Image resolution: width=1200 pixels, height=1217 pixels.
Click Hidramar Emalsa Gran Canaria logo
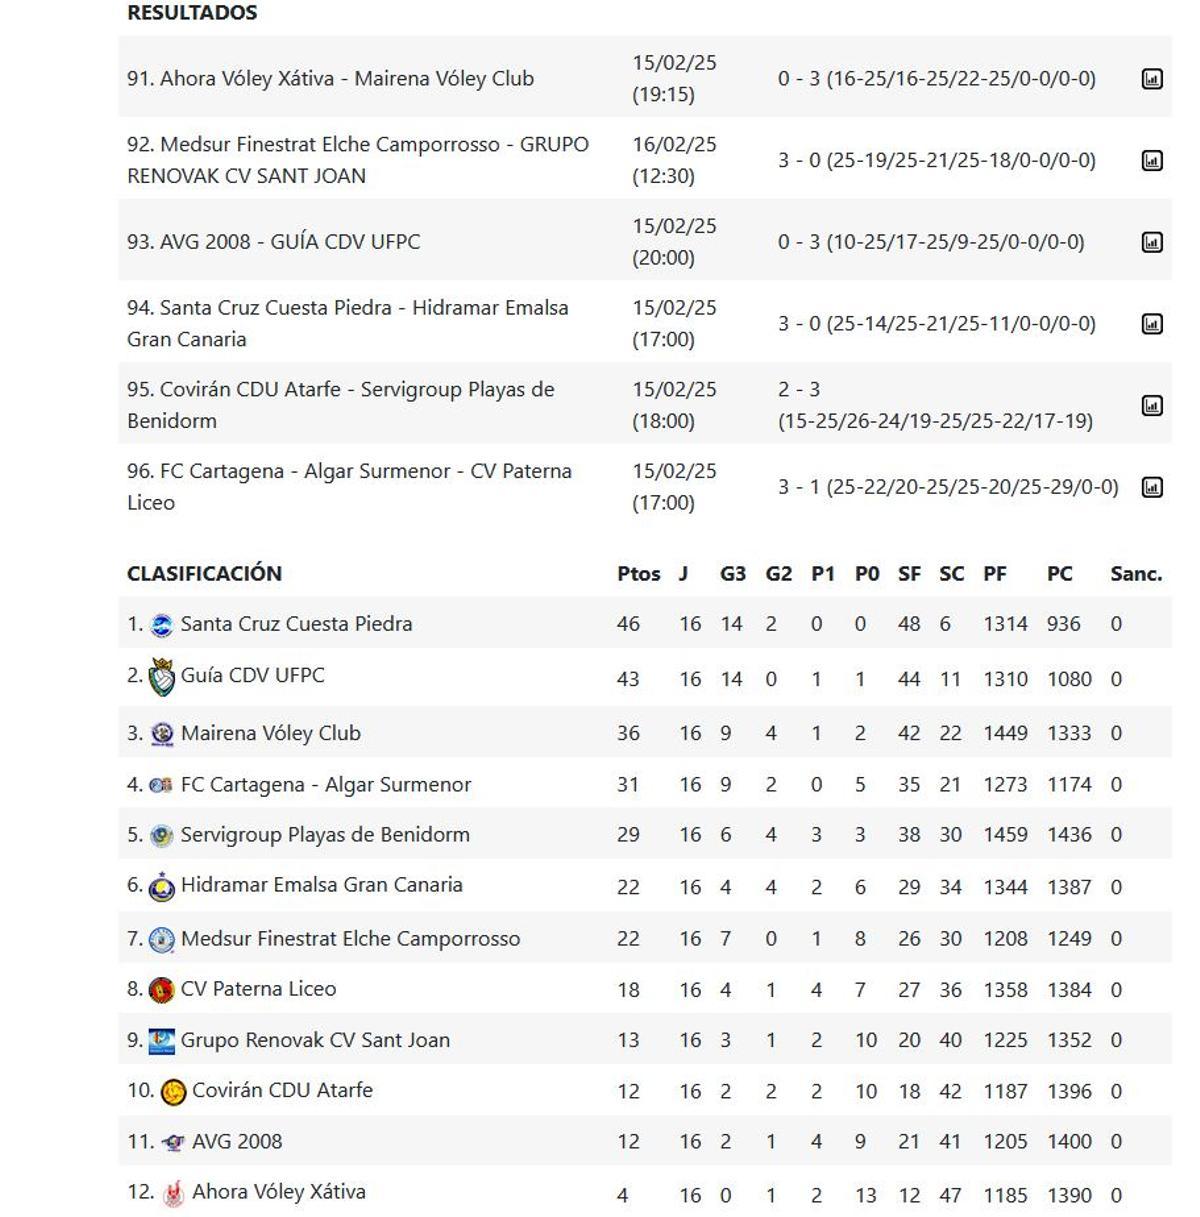pos(161,887)
